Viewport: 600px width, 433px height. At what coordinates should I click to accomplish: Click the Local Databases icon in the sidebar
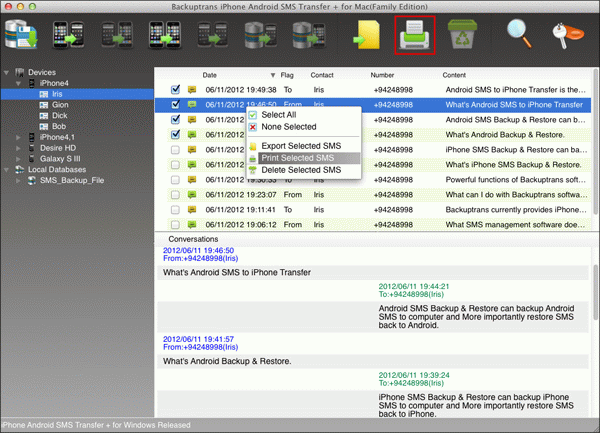pos(20,169)
